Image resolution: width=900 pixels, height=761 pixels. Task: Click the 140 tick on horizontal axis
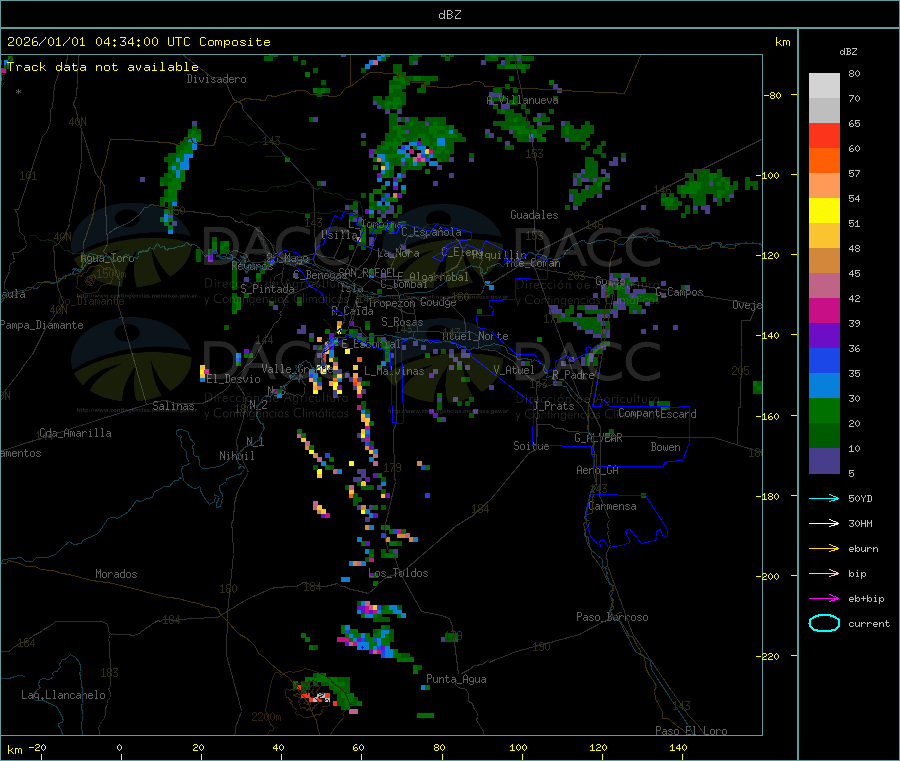(x=678, y=747)
